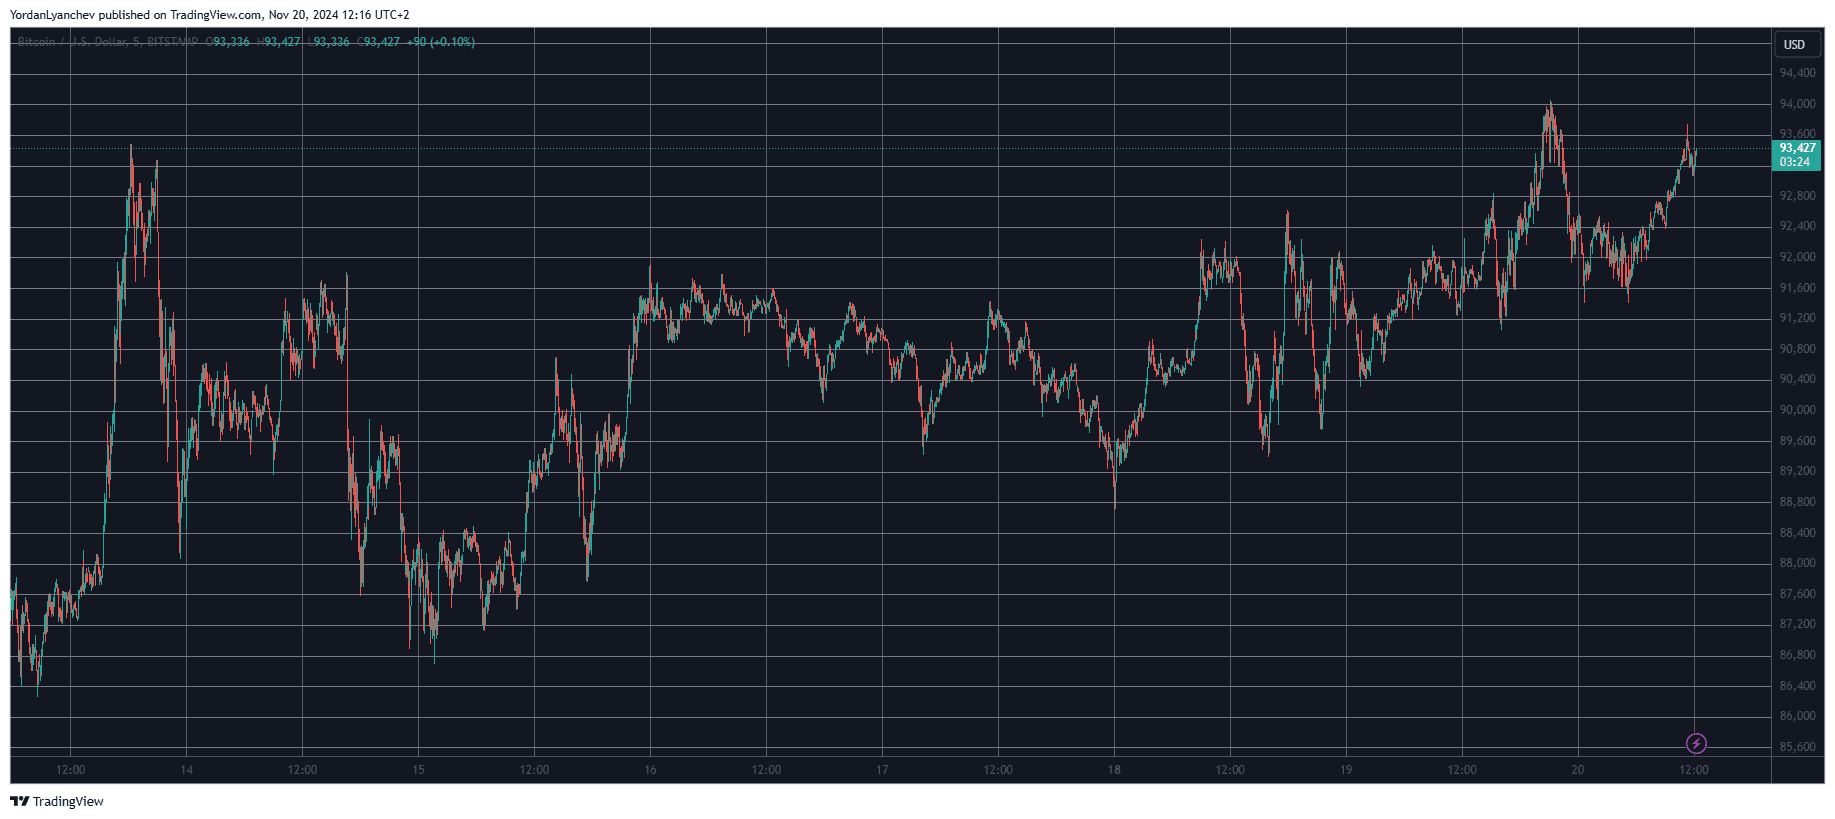The image size is (1835, 819).
Task: Select the 91,200 price axis label
Action: pos(1797,318)
